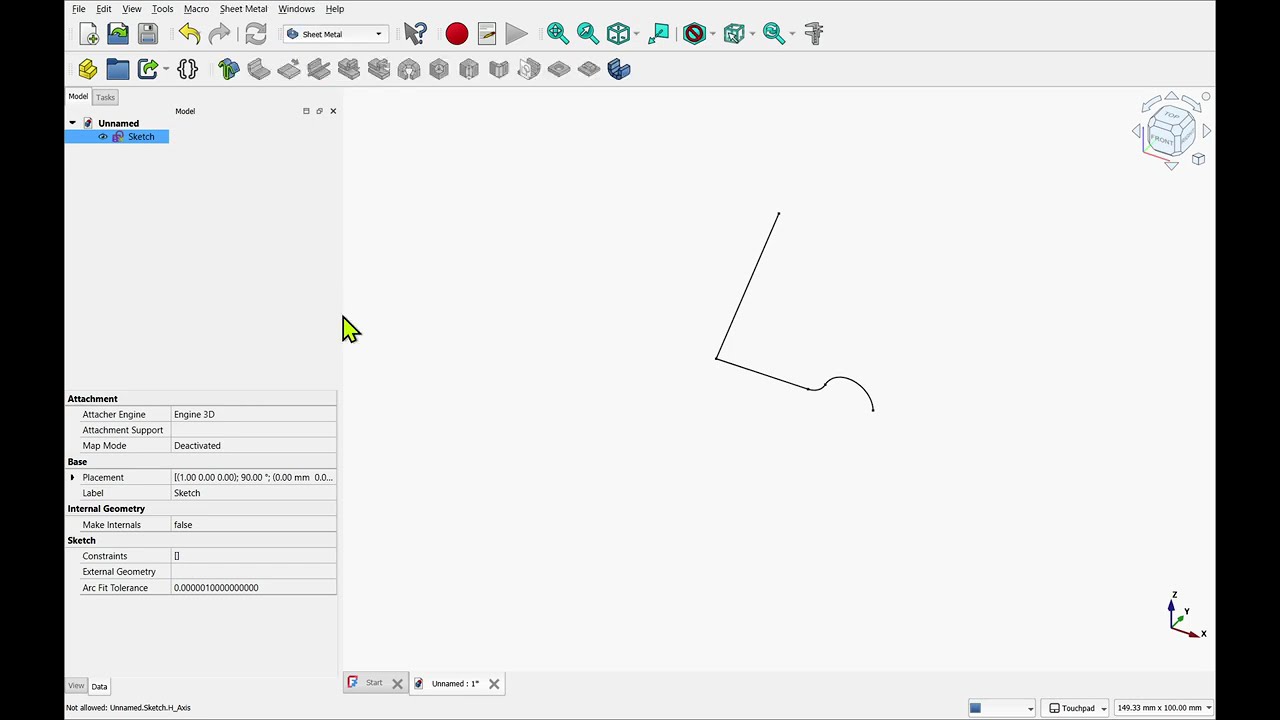The width and height of the screenshot is (1280, 720).
Task: Click the Make Base Wall icon
Action: (228, 69)
